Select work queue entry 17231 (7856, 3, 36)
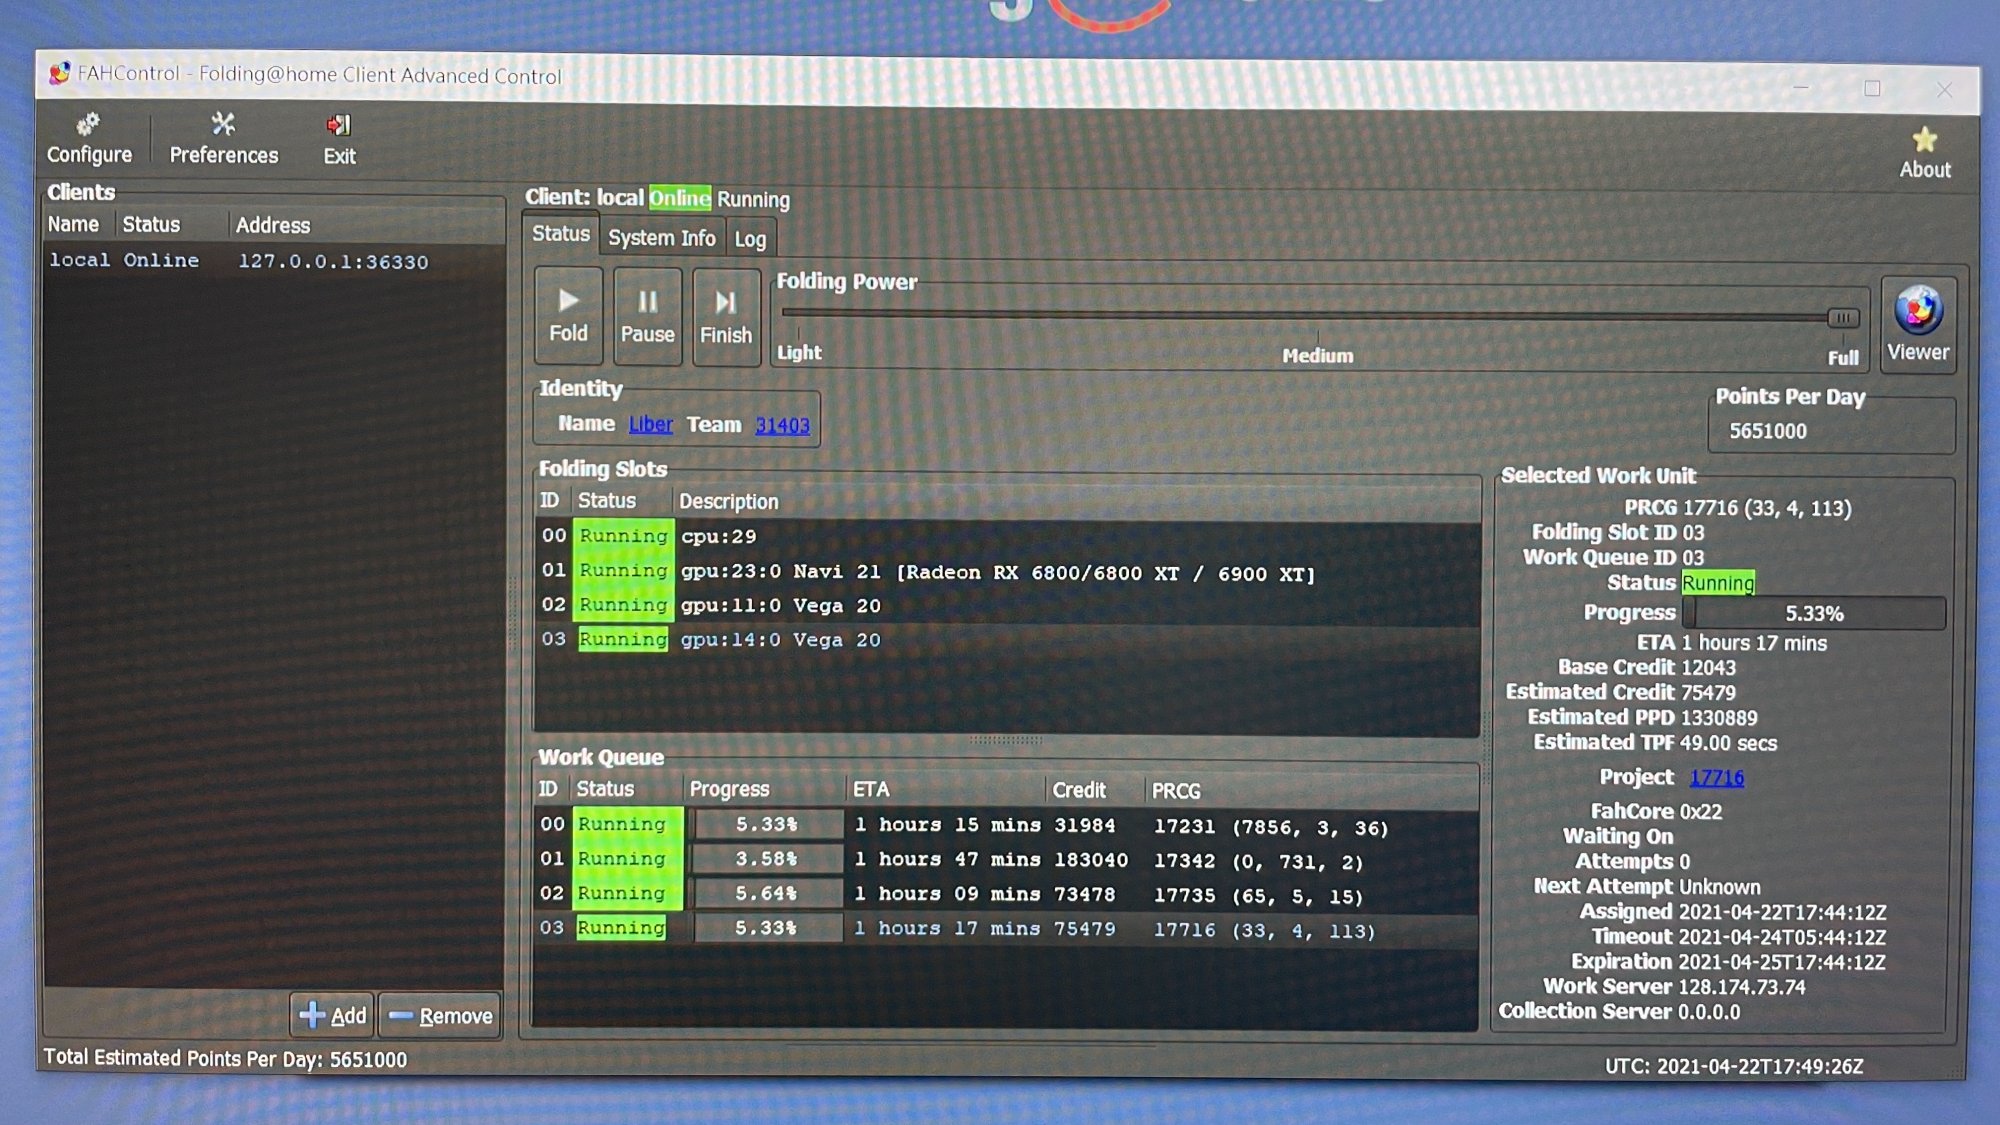Viewport: 2000px width, 1125px height. click(x=1006, y=825)
